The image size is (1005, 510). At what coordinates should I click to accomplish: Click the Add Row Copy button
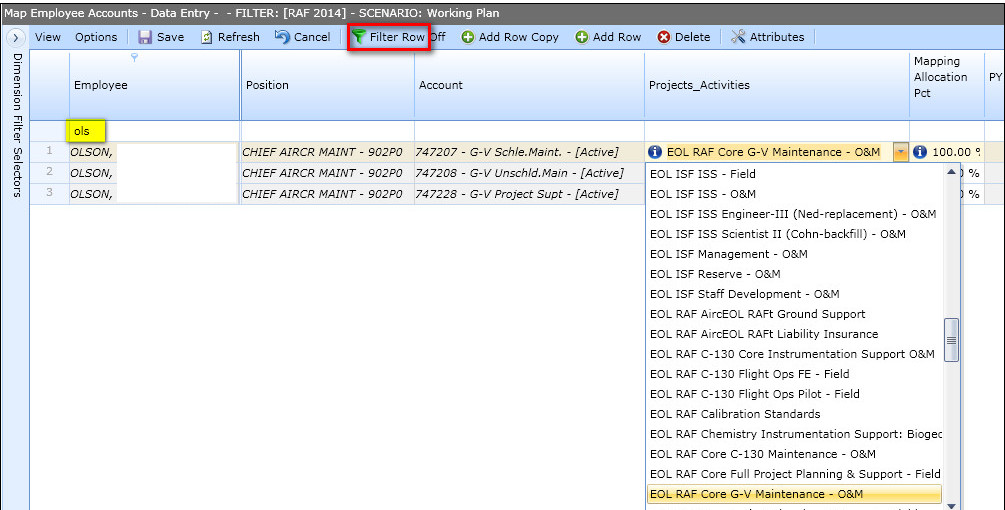click(510, 37)
